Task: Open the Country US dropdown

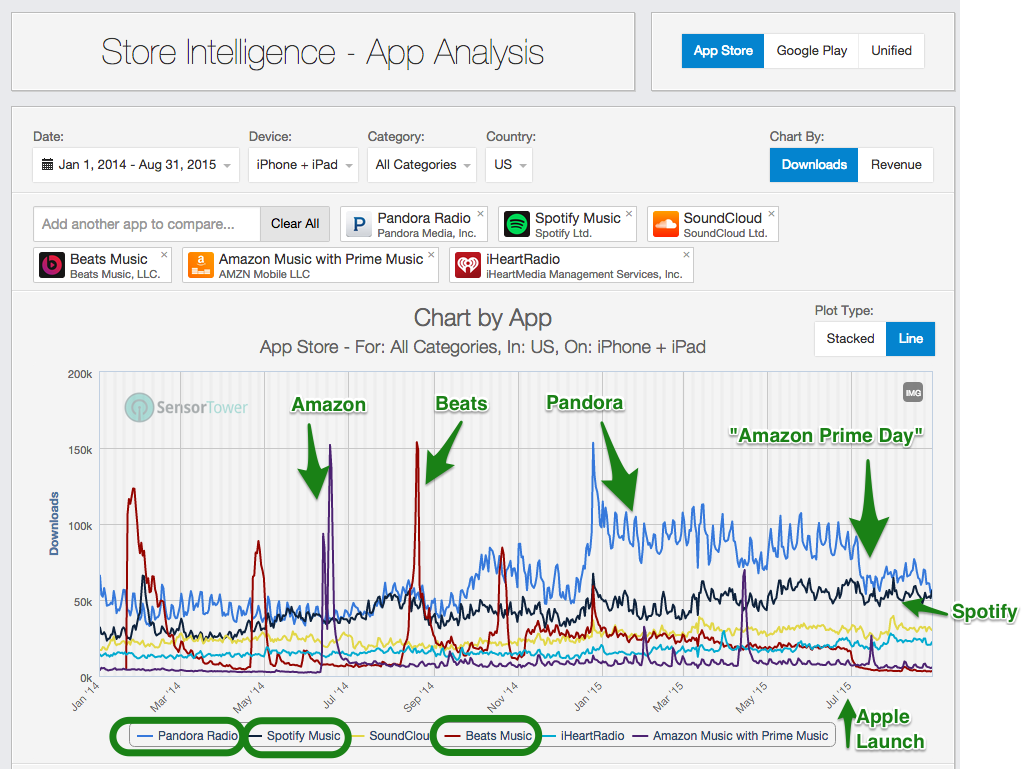Action: [x=509, y=164]
